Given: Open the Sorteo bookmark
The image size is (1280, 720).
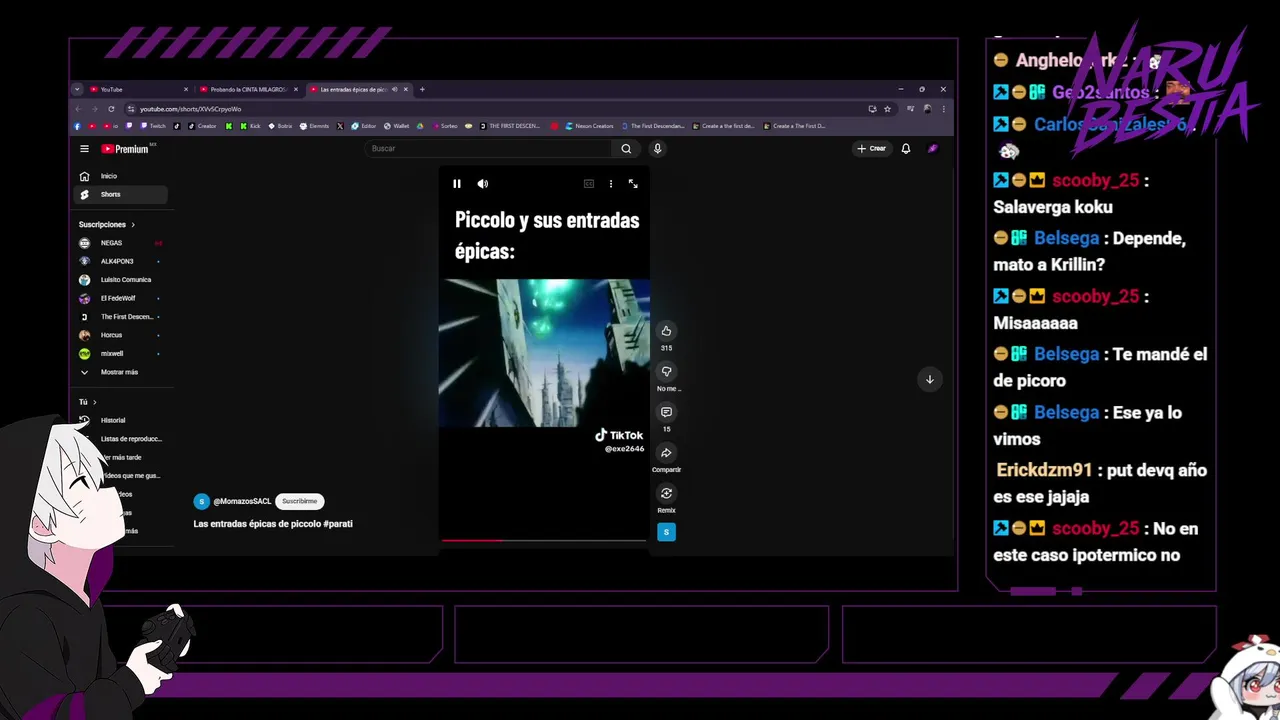Looking at the screenshot, I should pos(444,126).
